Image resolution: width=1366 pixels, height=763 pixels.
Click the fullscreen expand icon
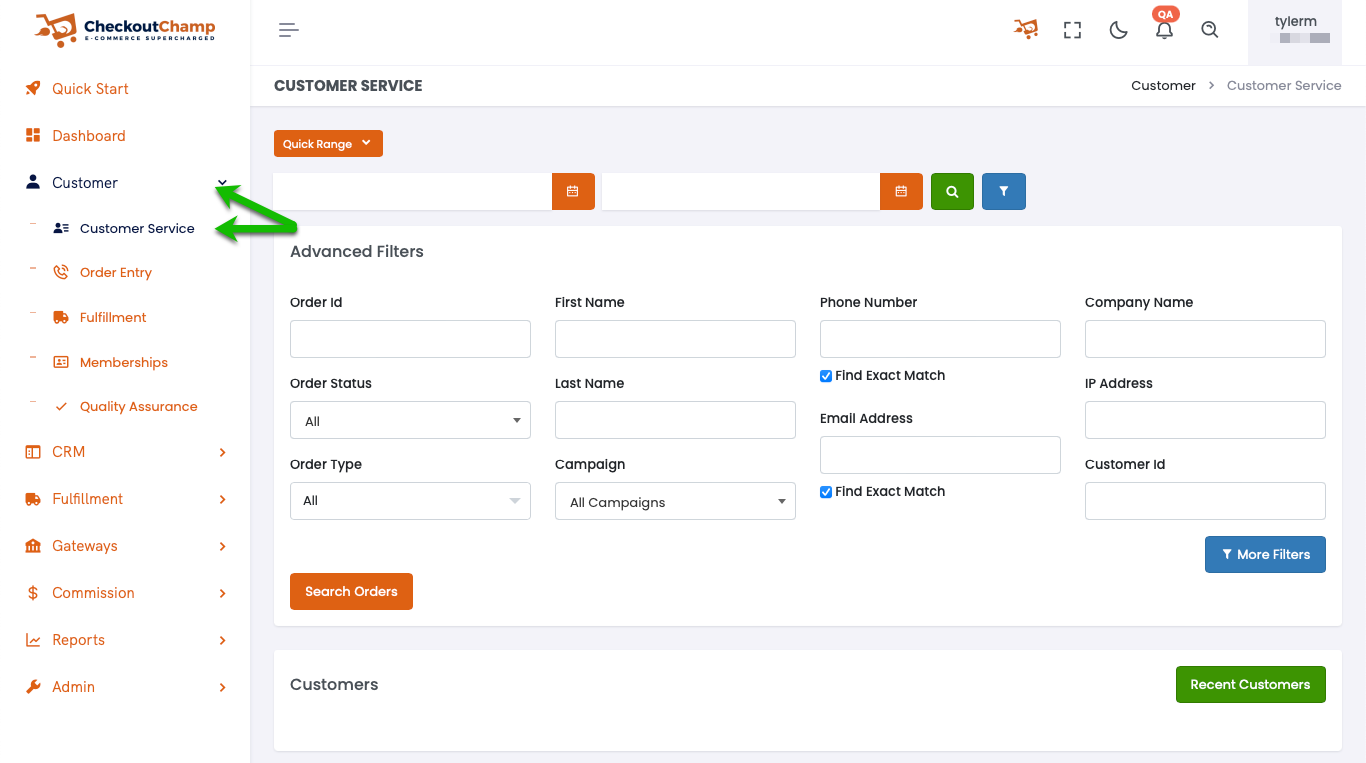[1072, 30]
